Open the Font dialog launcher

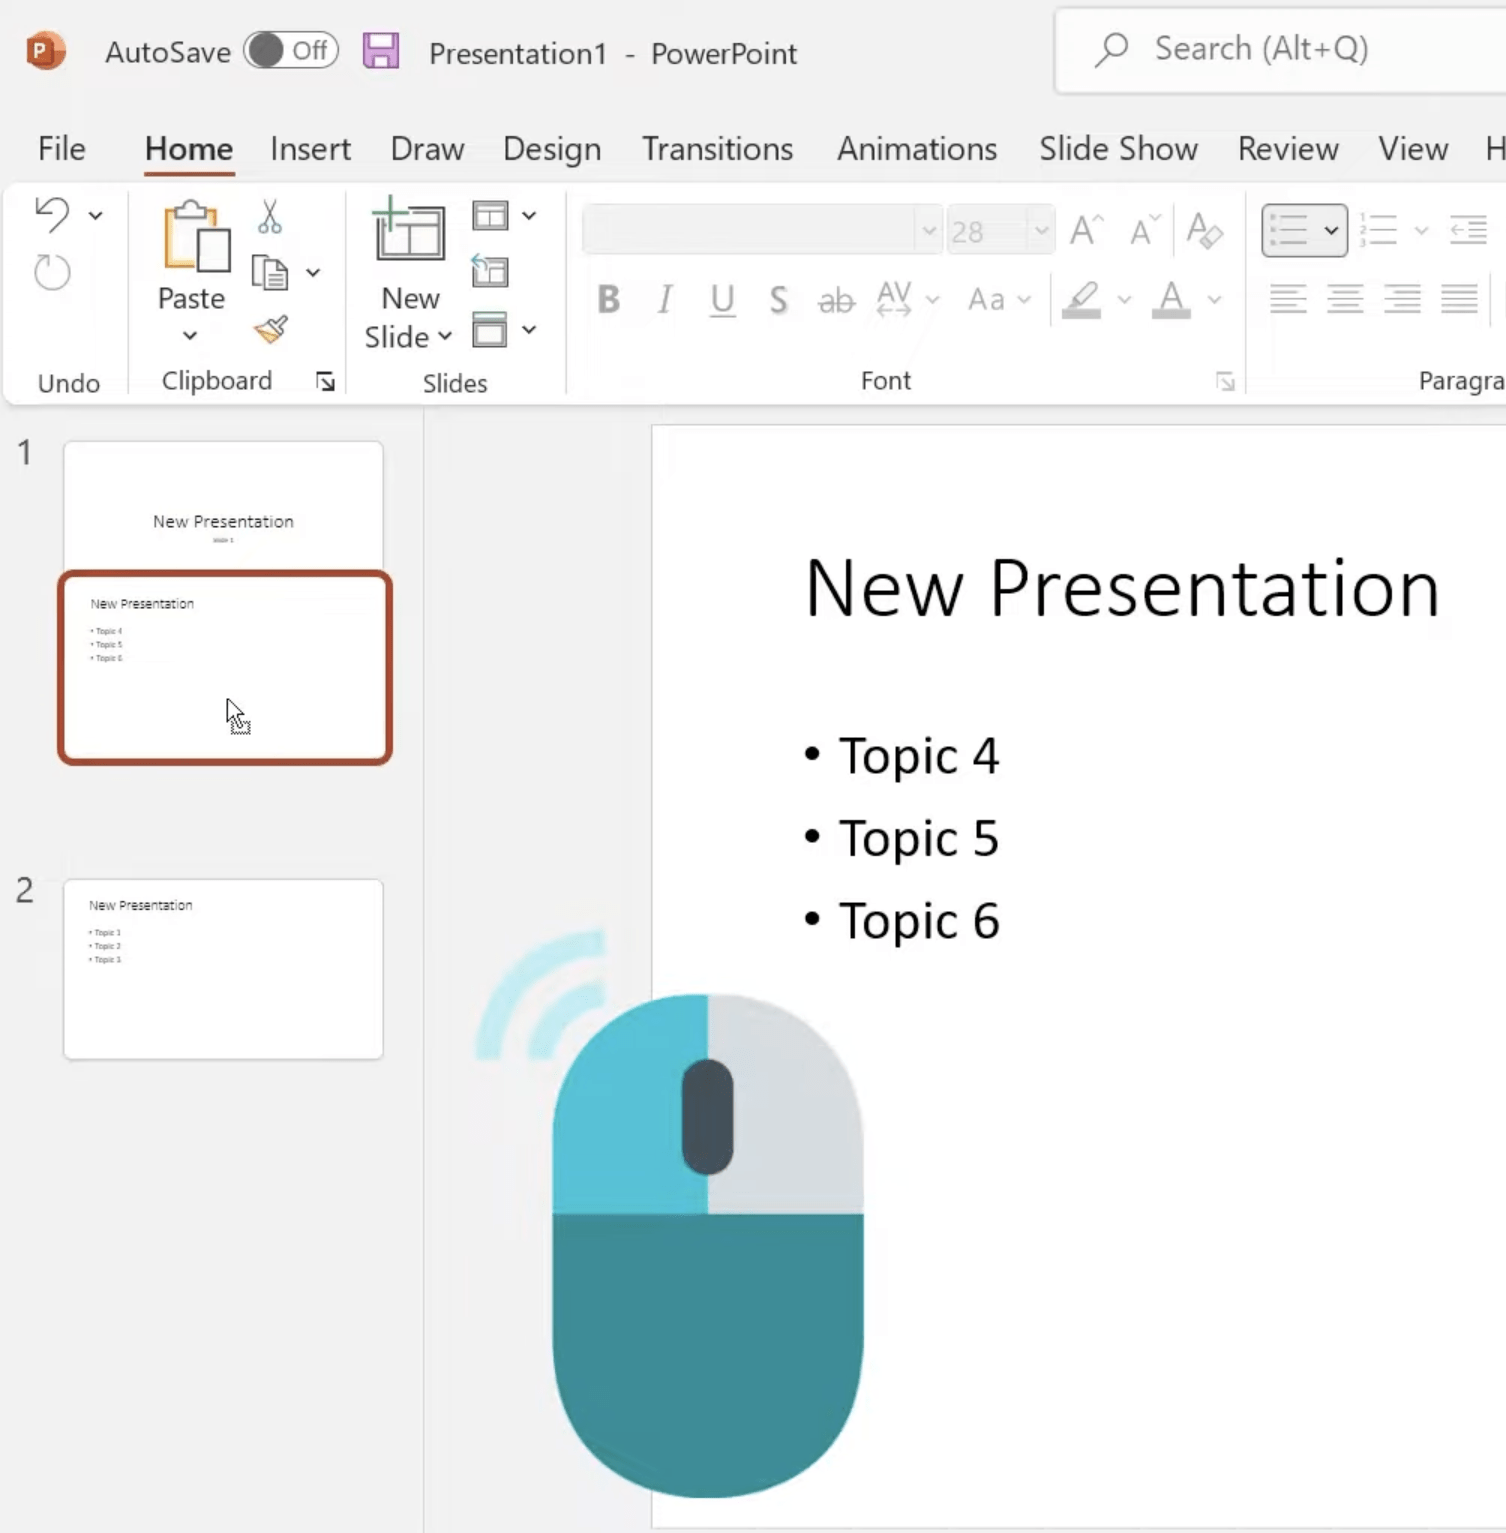(x=1225, y=381)
